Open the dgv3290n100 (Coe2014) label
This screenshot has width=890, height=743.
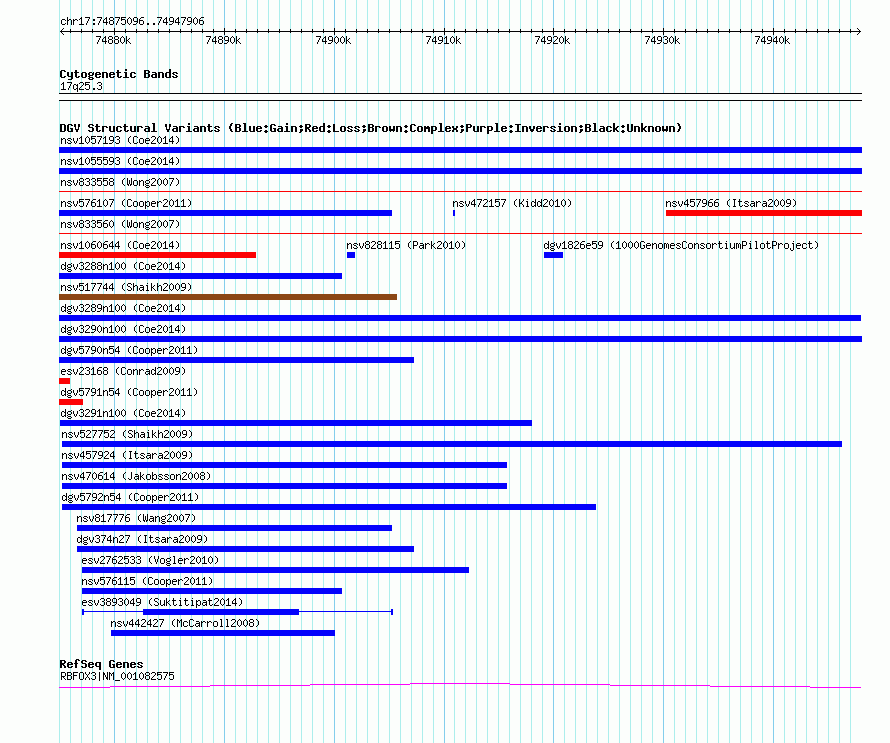point(123,329)
